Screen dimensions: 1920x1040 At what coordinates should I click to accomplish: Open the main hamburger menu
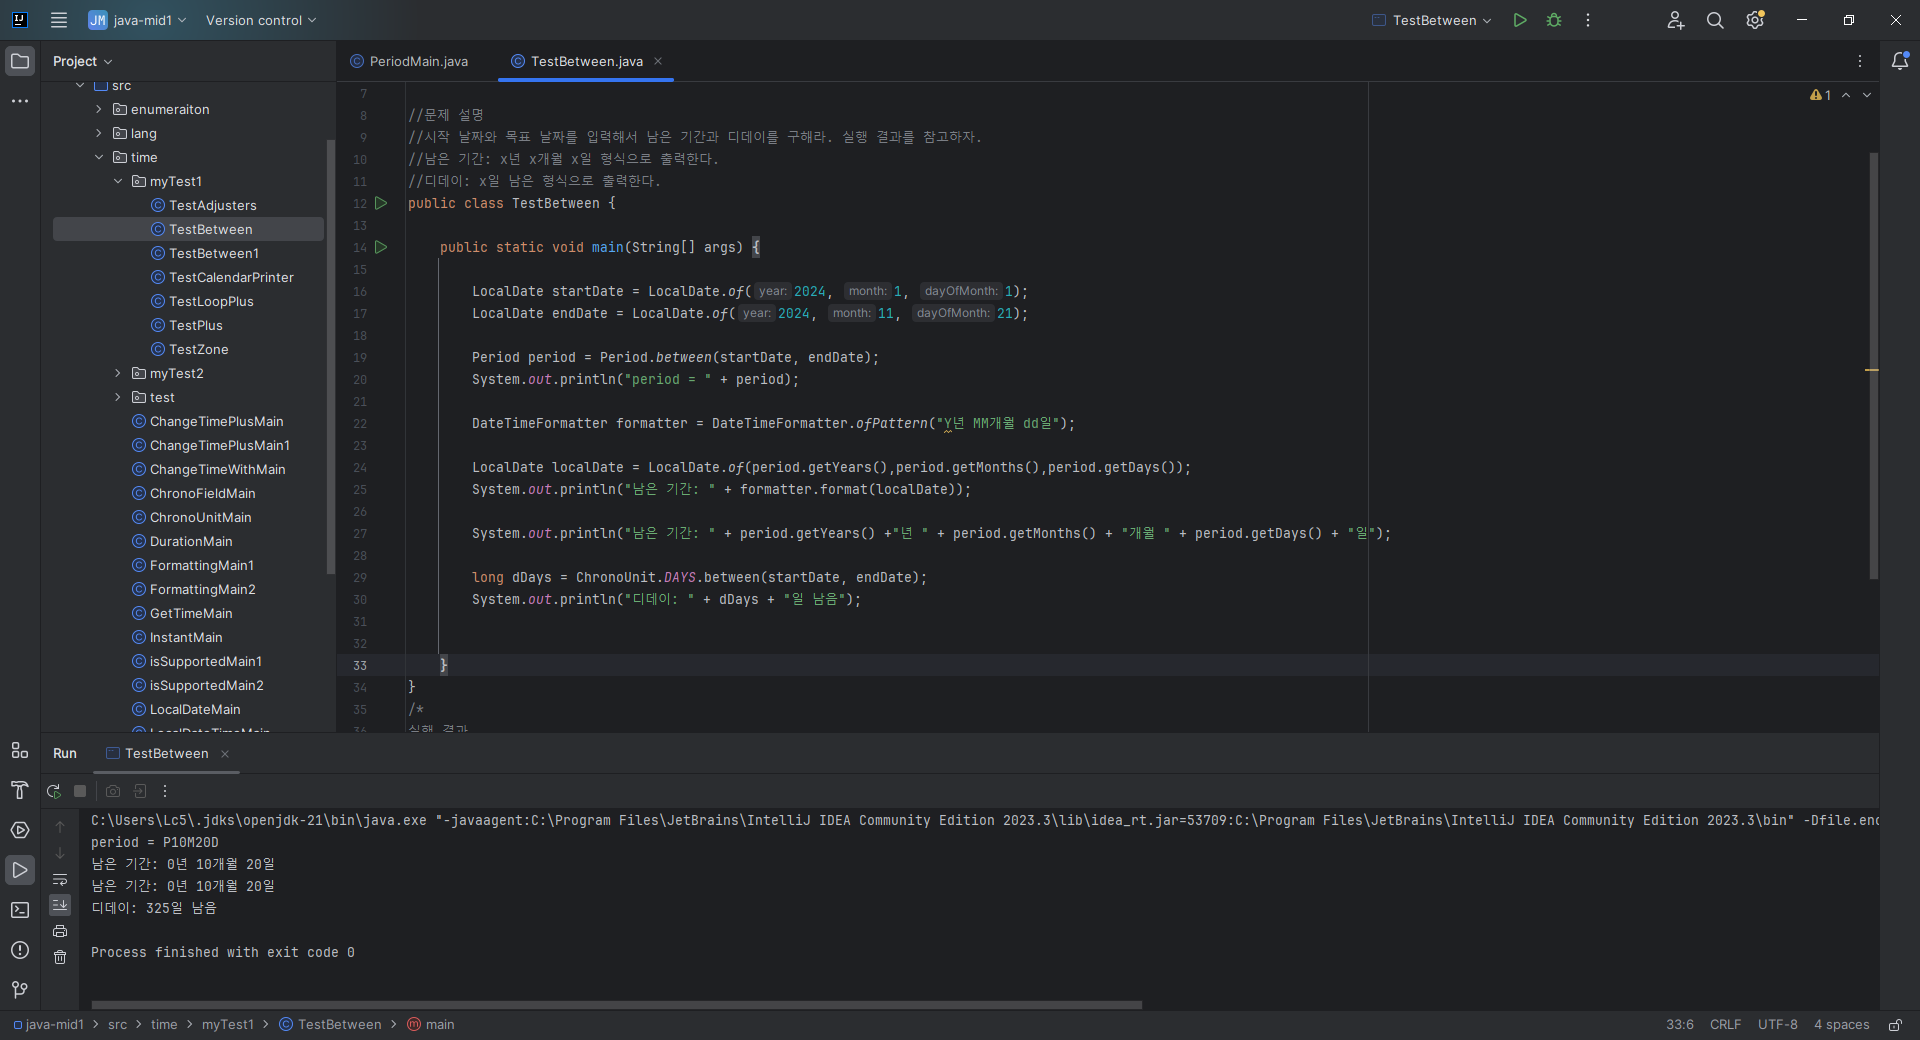pos(59,20)
